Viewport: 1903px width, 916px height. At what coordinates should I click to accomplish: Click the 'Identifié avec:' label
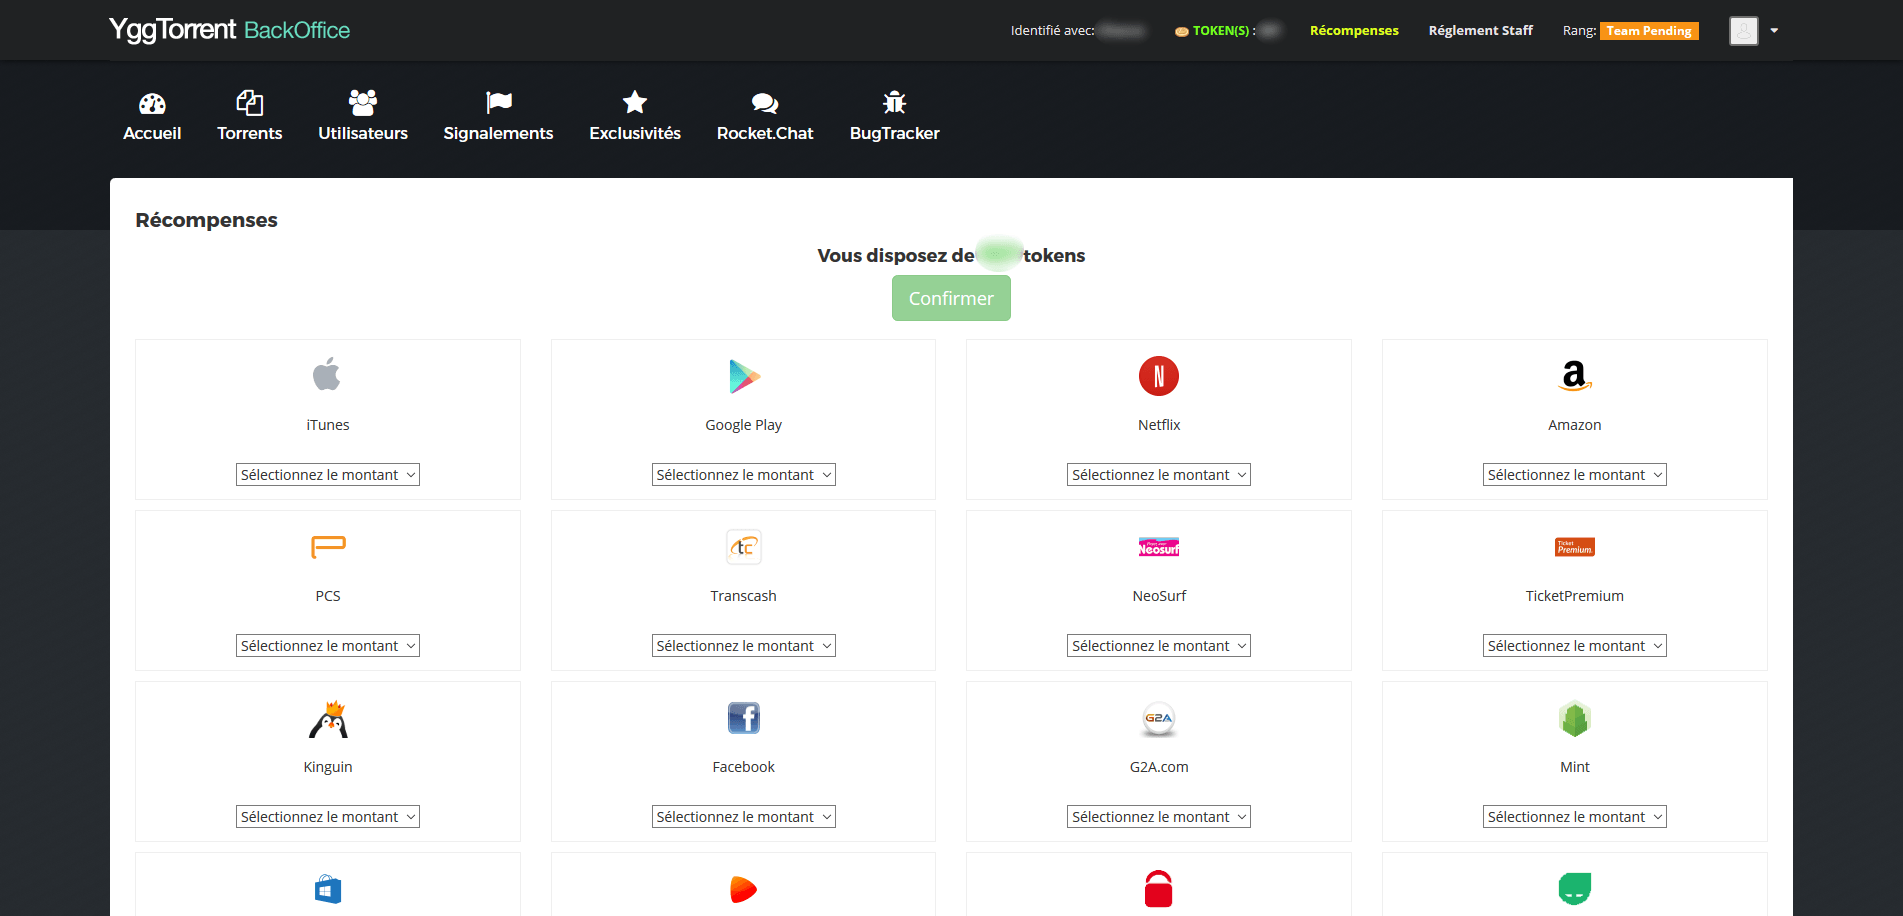(1052, 31)
